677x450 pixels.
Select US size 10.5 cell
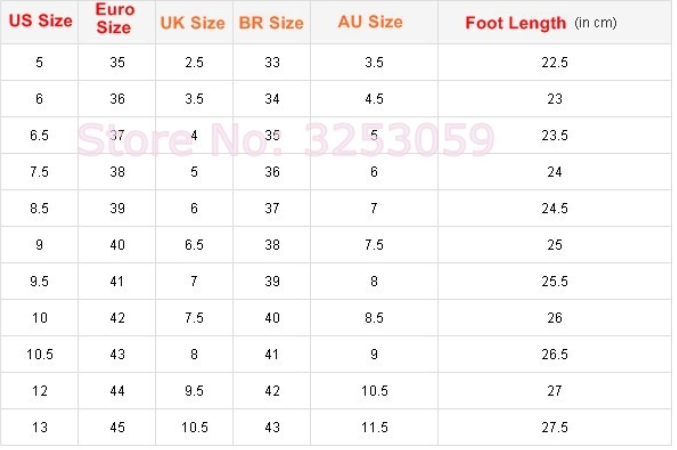point(40,355)
